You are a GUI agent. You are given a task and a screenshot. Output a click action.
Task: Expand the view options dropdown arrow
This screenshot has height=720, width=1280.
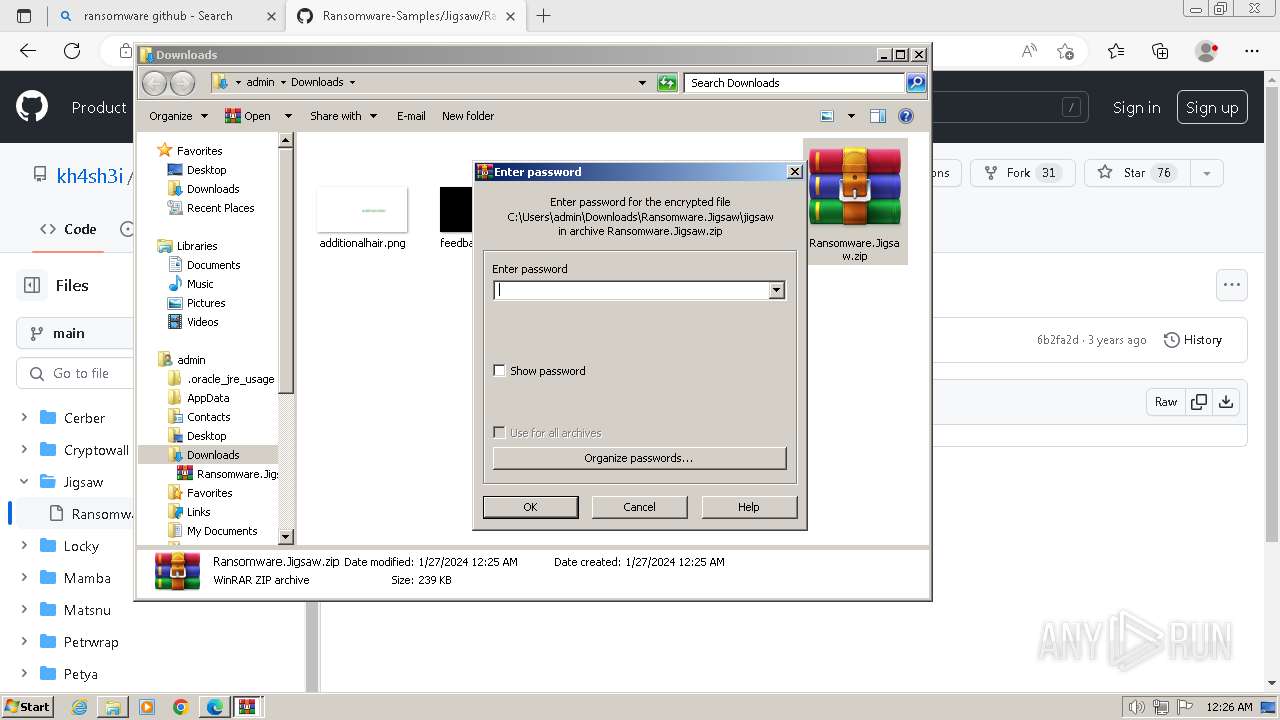point(851,116)
